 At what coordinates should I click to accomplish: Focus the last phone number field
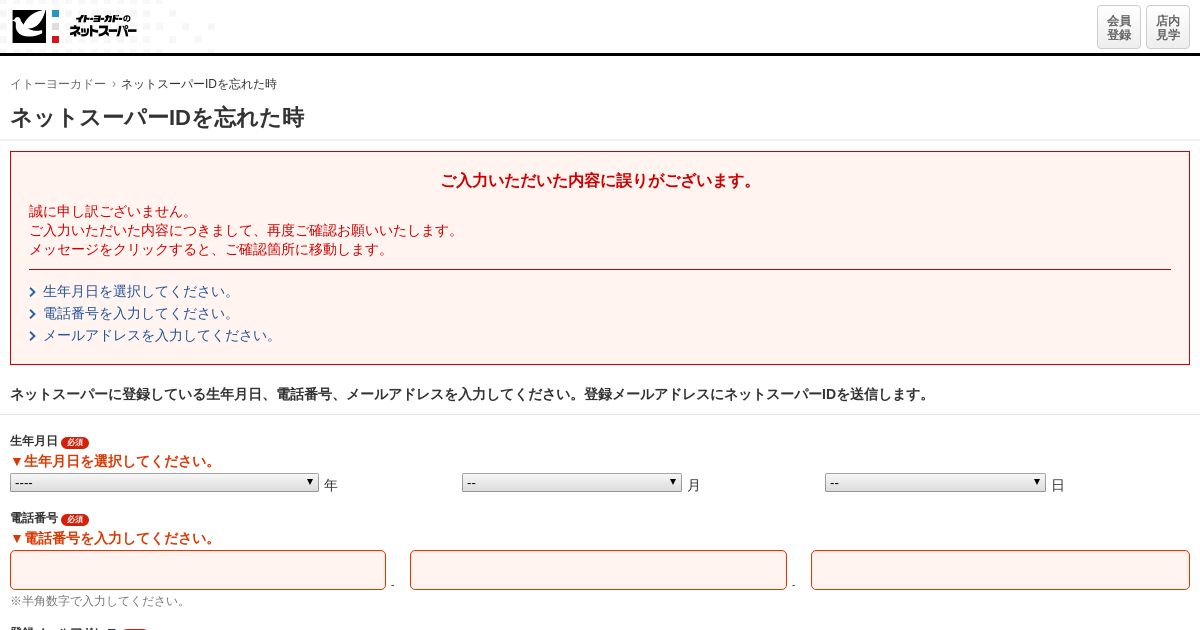coord(1000,570)
